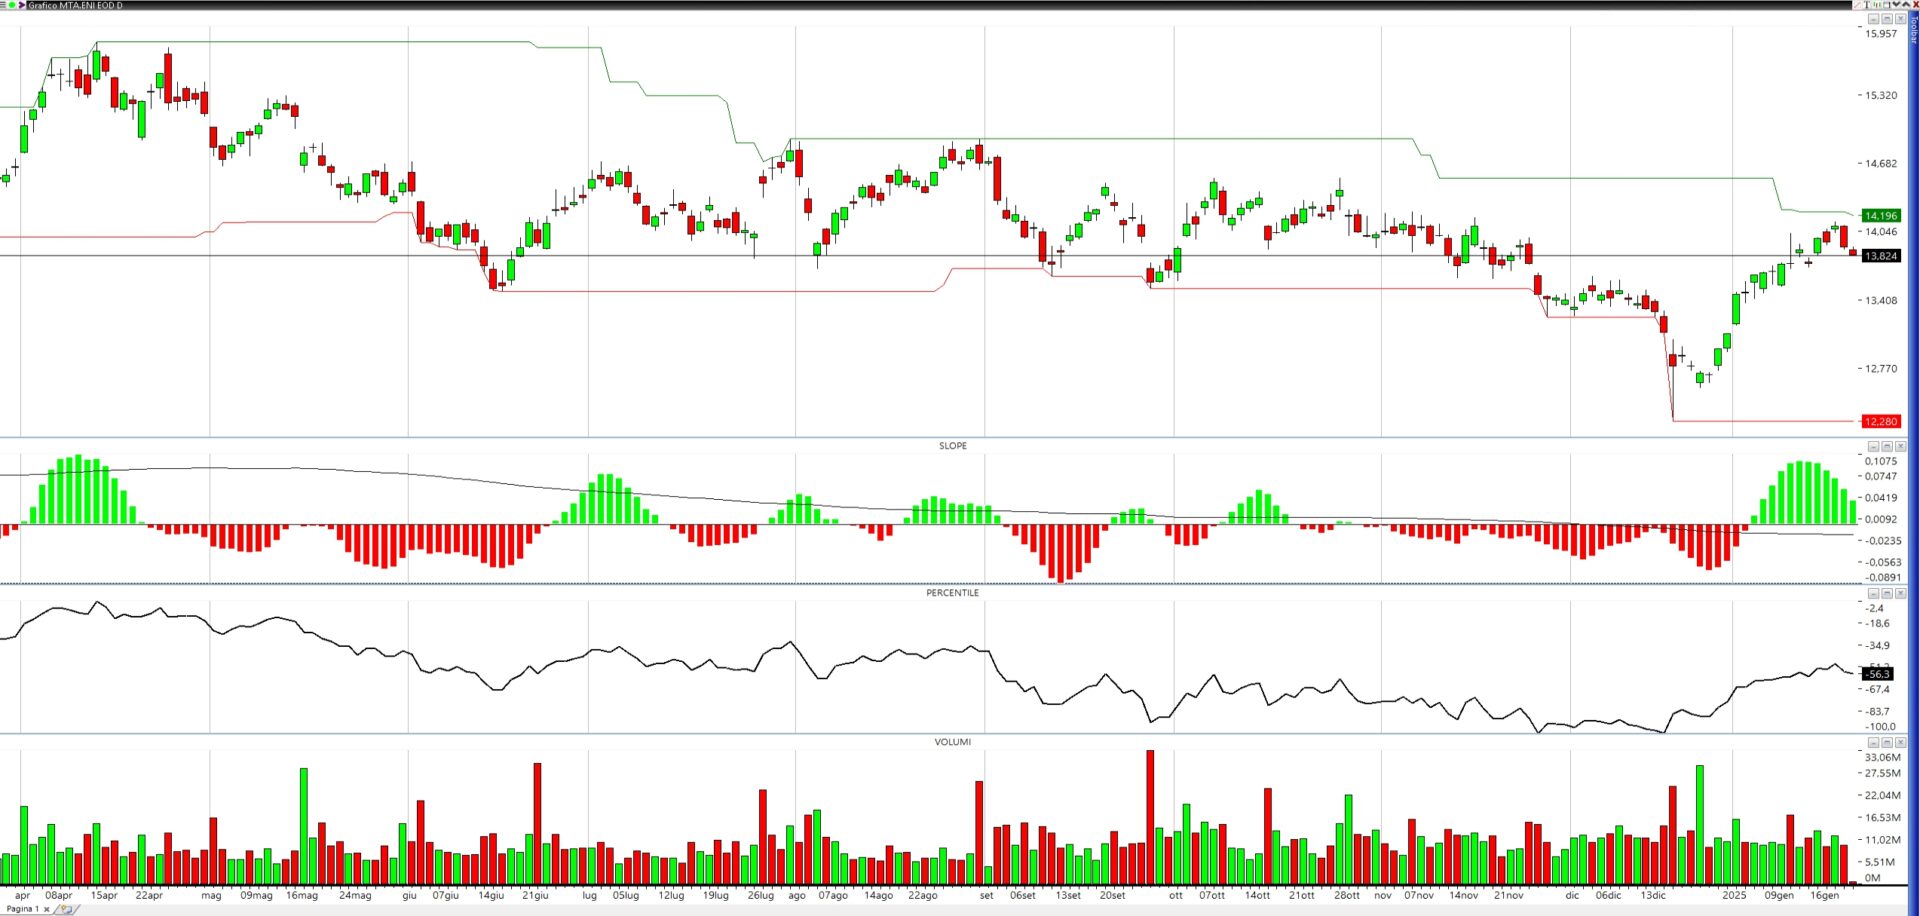Select the line drawing tool icon
The image size is (1920, 916).
click(x=1857, y=5)
